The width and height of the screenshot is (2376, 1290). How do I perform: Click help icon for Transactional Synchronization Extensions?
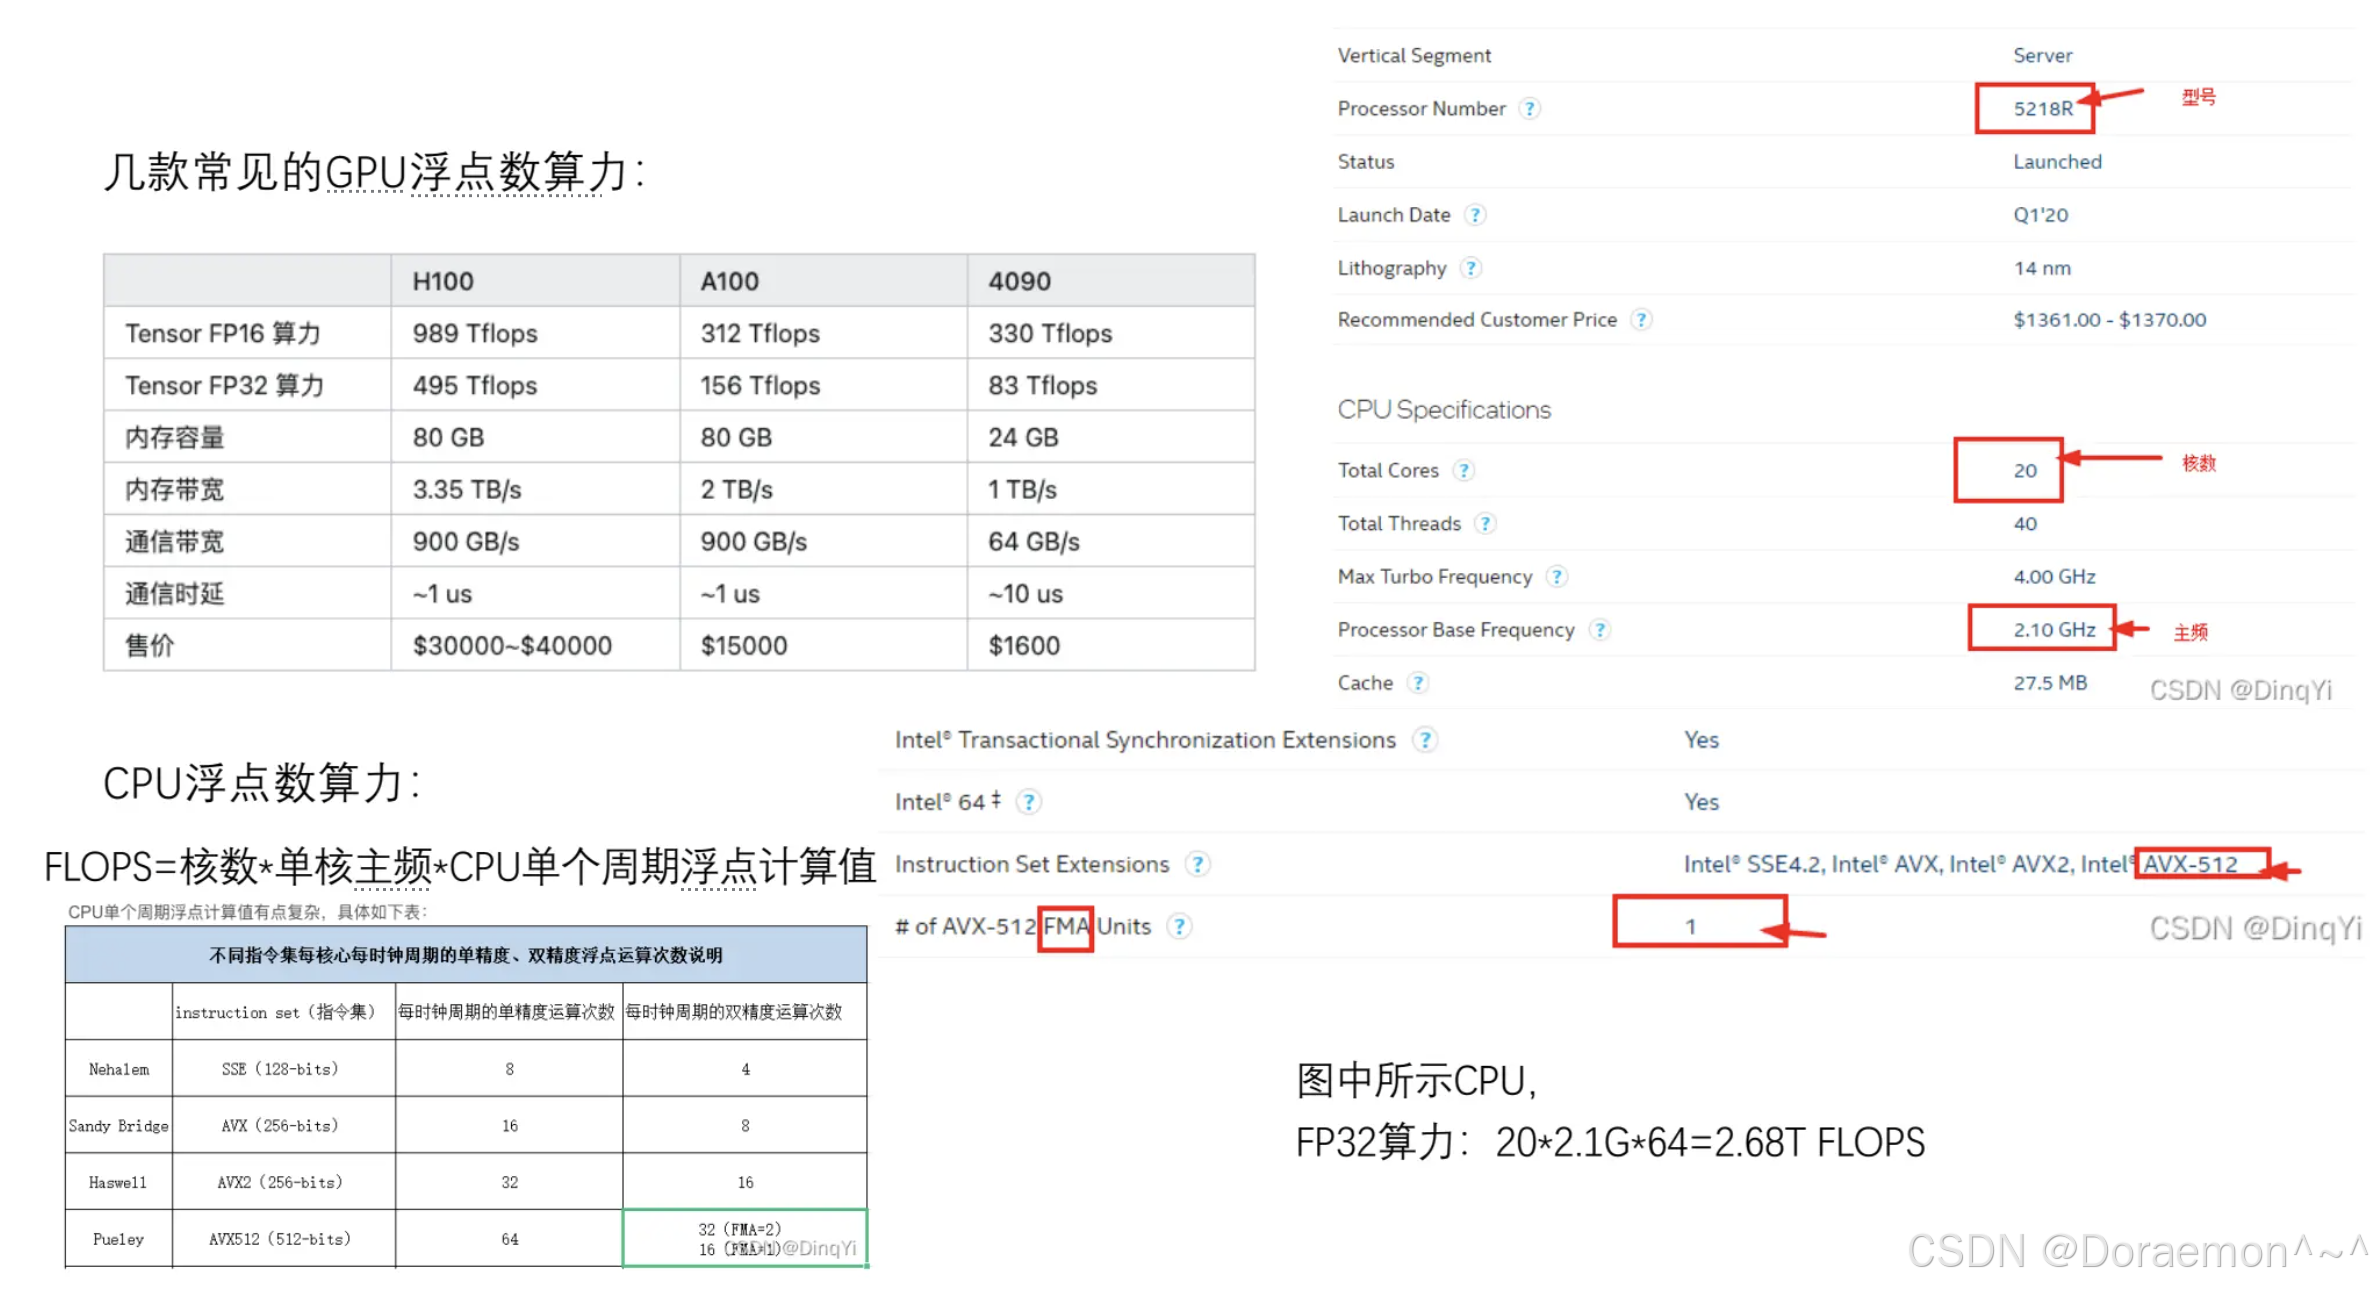1424,740
